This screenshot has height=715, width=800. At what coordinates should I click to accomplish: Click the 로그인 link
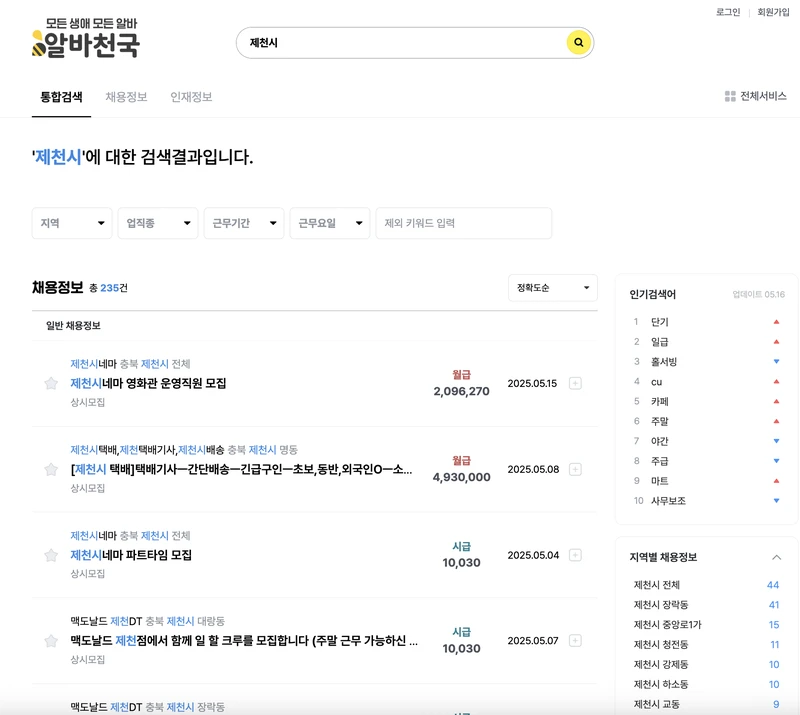tap(728, 12)
